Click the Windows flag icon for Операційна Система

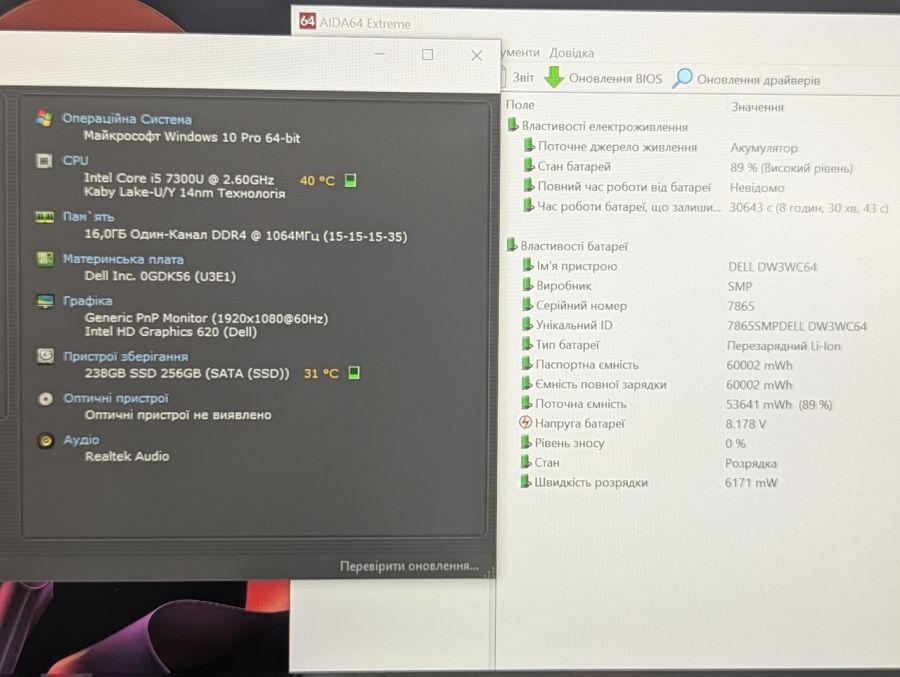pos(44,118)
